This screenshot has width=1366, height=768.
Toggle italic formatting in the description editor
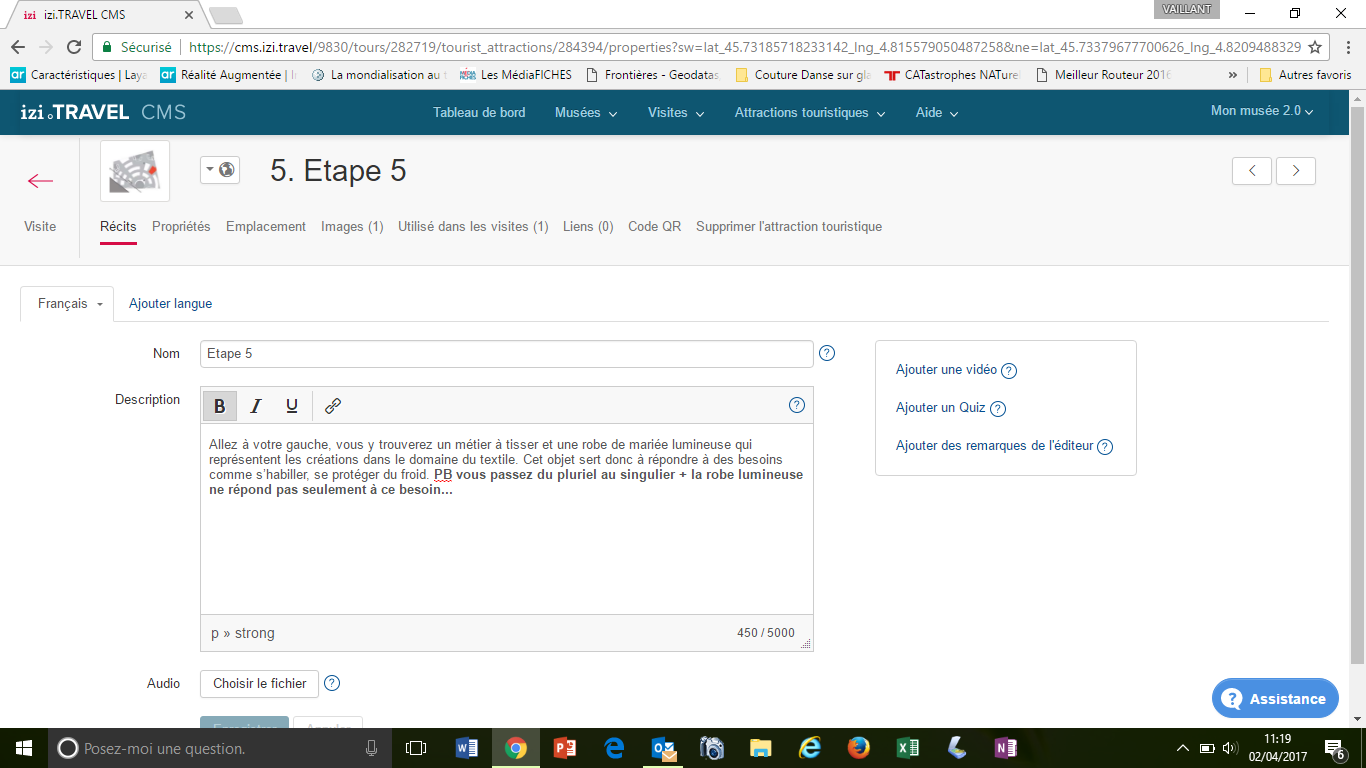256,406
